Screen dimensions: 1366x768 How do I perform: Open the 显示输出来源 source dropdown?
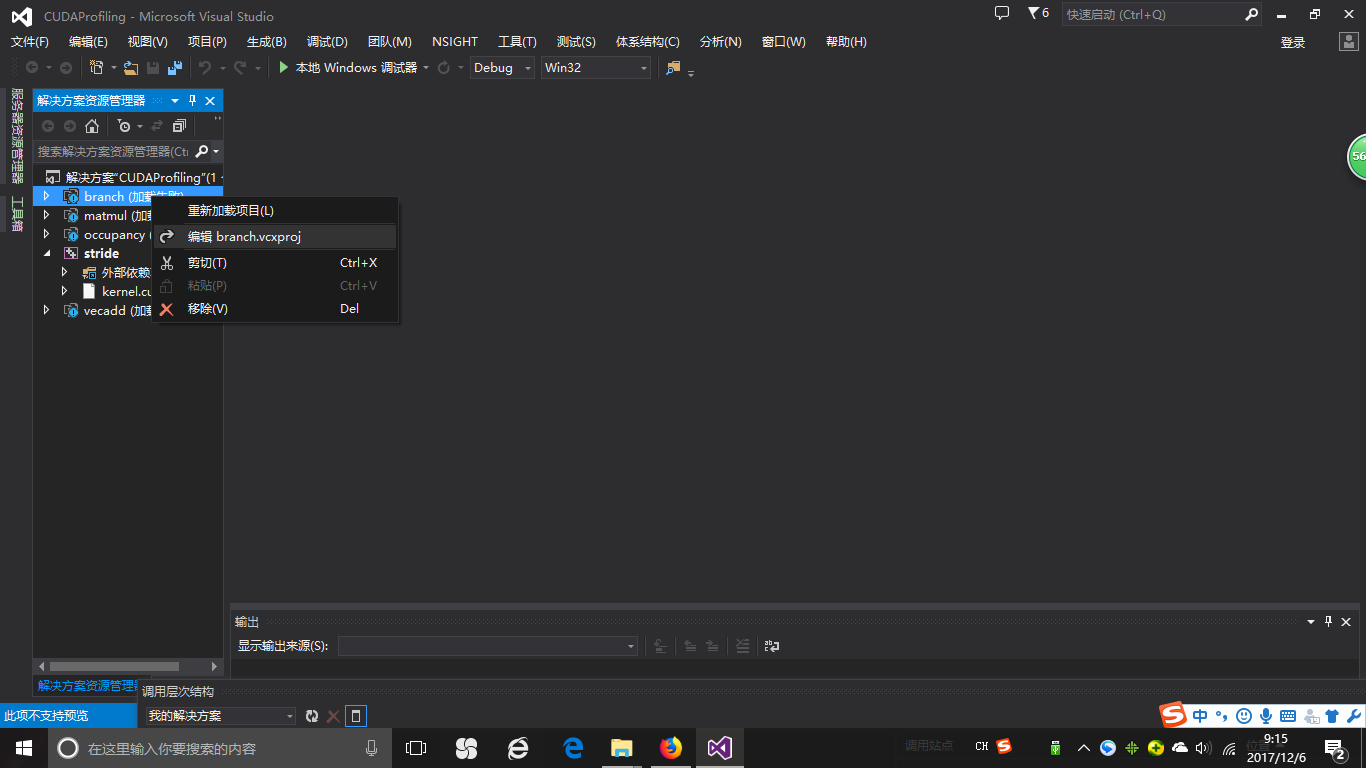[x=488, y=646]
